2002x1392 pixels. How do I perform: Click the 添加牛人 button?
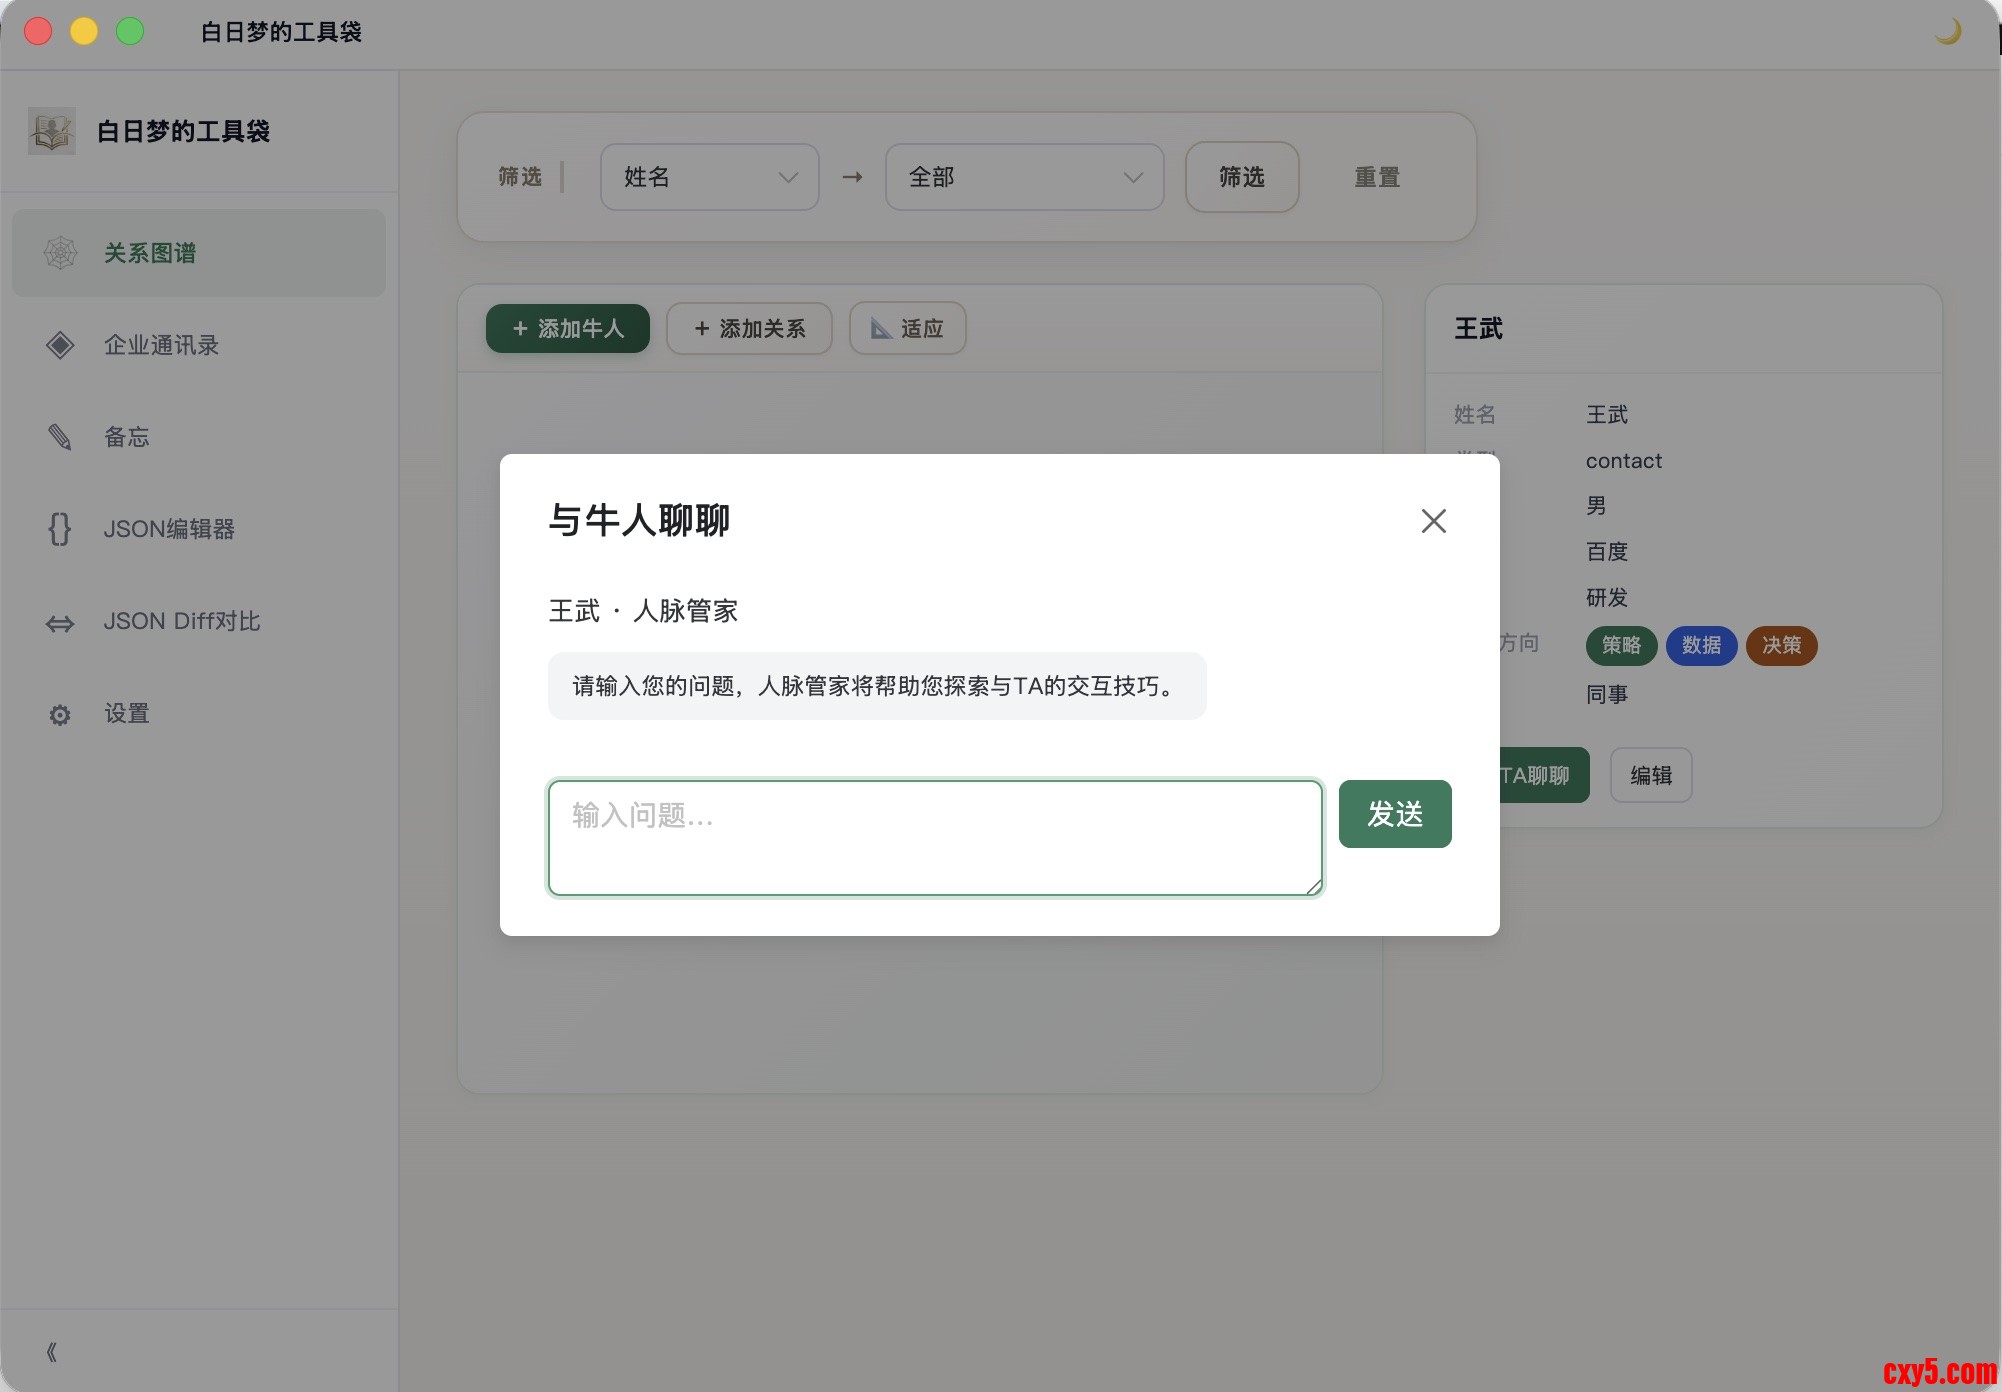[x=567, y=329]
